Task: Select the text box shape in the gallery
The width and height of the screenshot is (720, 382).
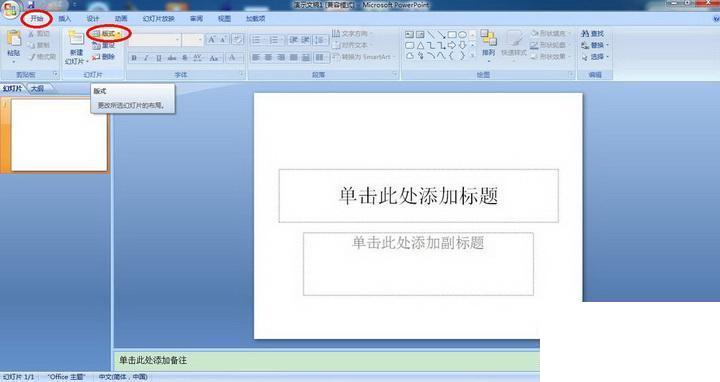Action: click(410, 34)
